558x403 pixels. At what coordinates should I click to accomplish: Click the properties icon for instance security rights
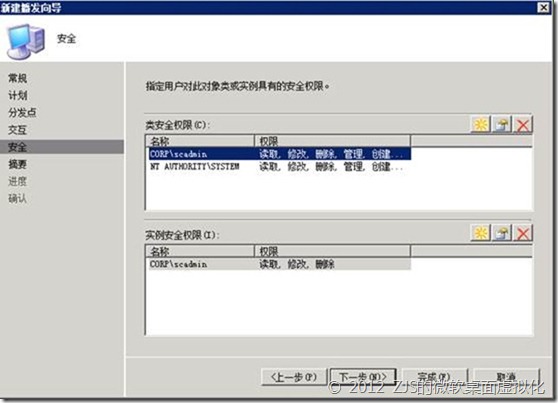(502, 233)
